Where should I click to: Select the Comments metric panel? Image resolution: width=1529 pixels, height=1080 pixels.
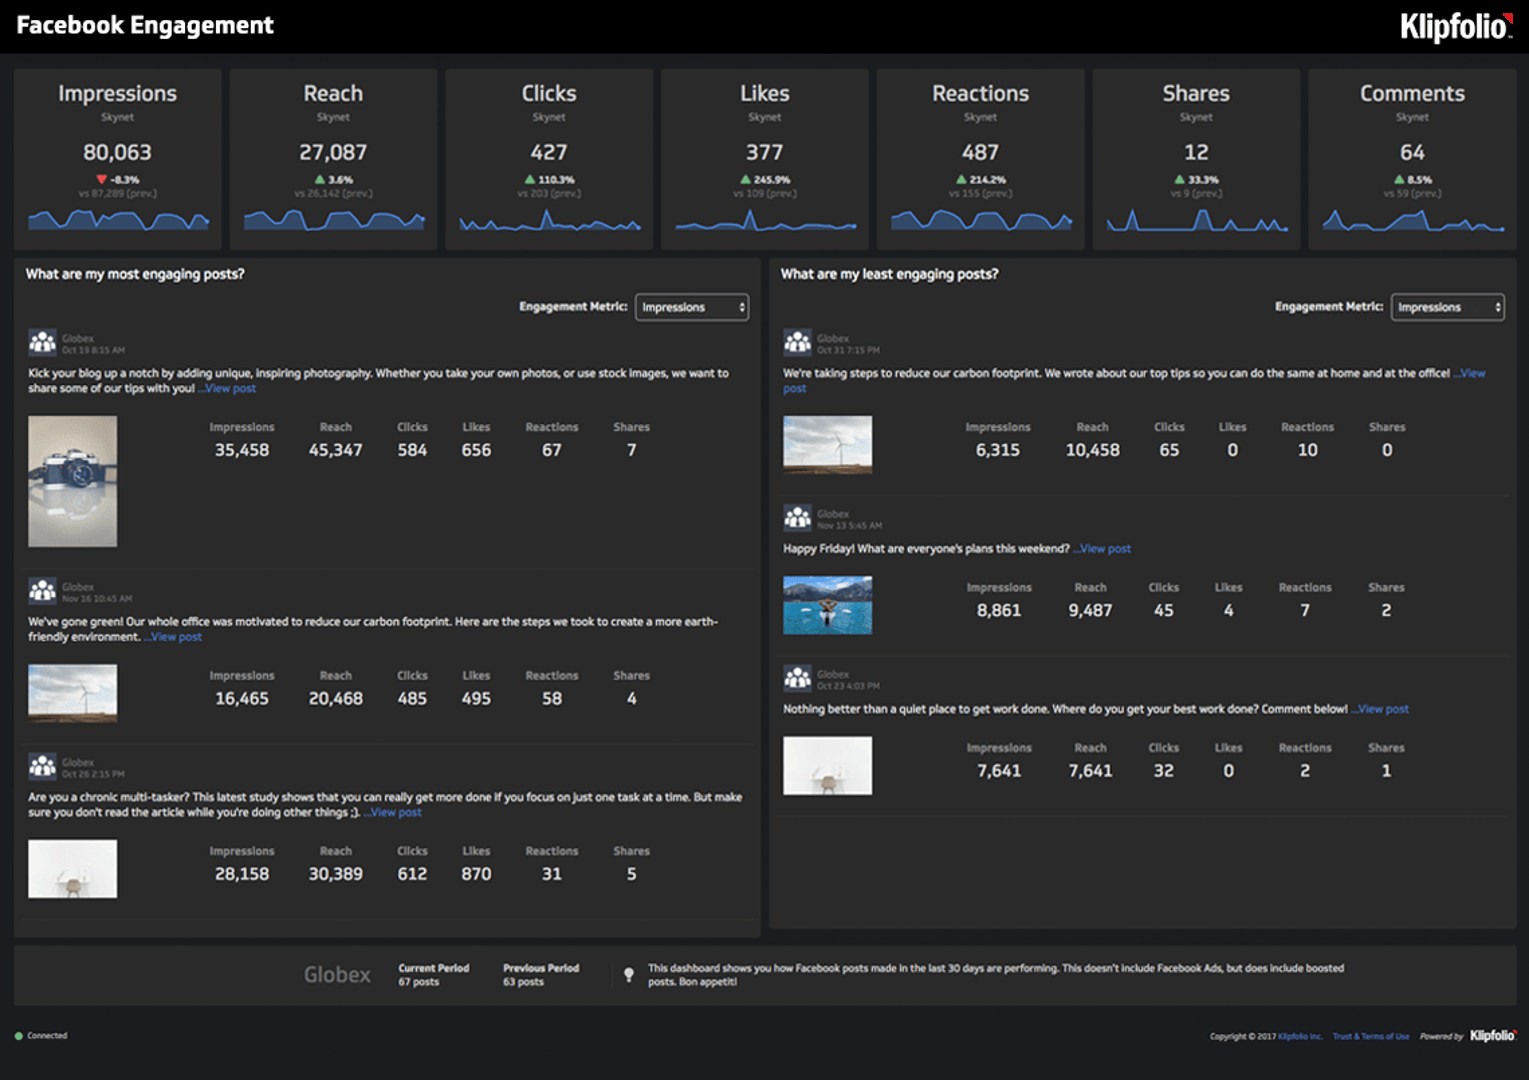[1411, 158]
